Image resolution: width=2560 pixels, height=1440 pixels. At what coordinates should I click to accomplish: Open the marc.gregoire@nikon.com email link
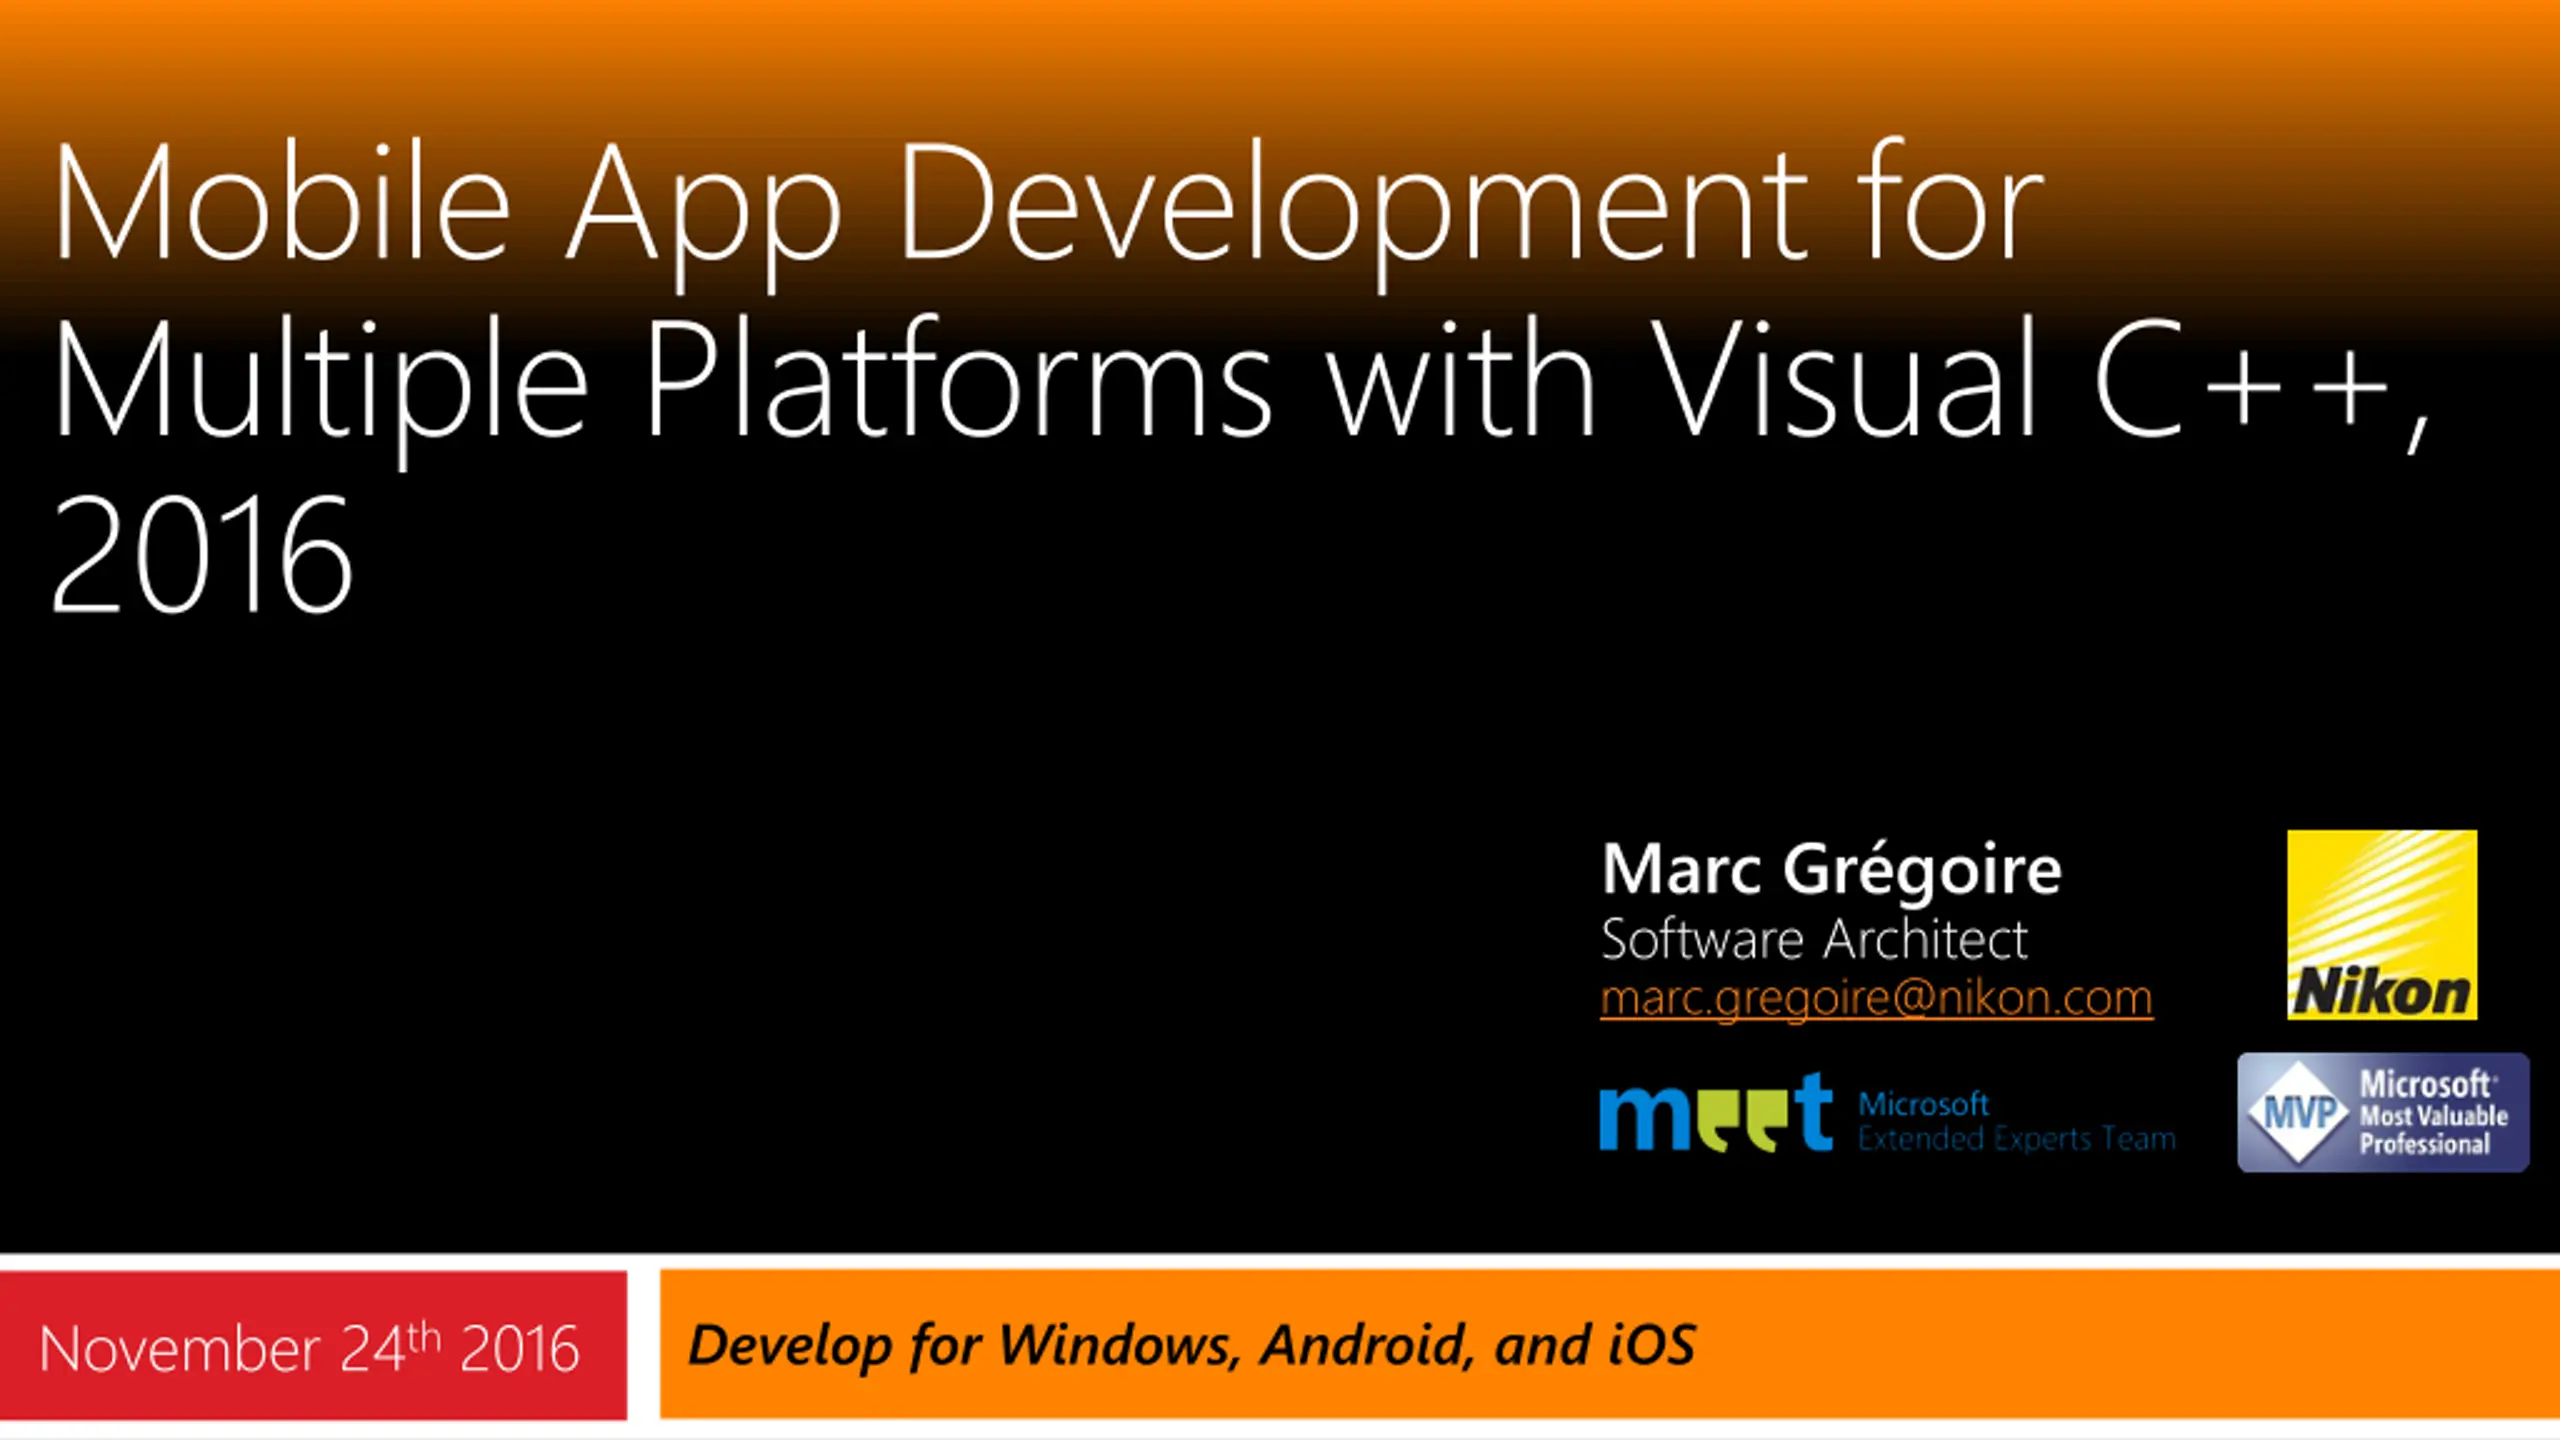[1876, 998]
